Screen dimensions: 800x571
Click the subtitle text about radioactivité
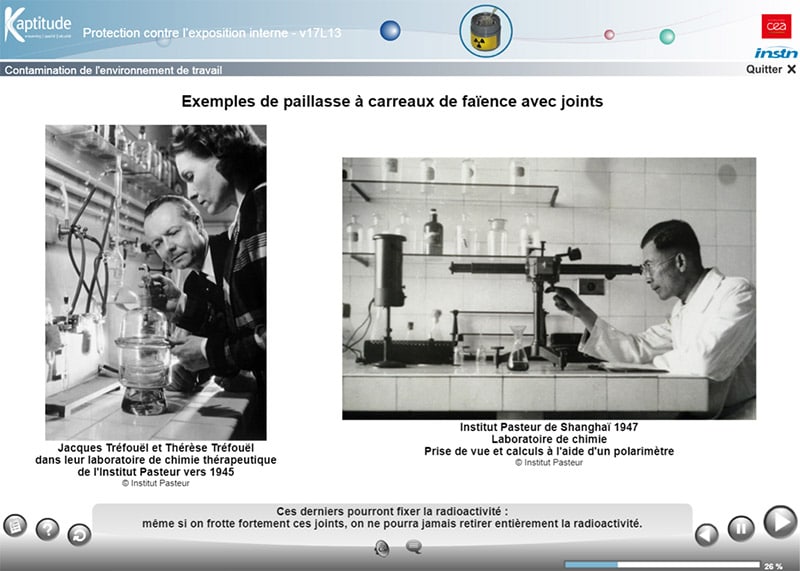(392, 517)
